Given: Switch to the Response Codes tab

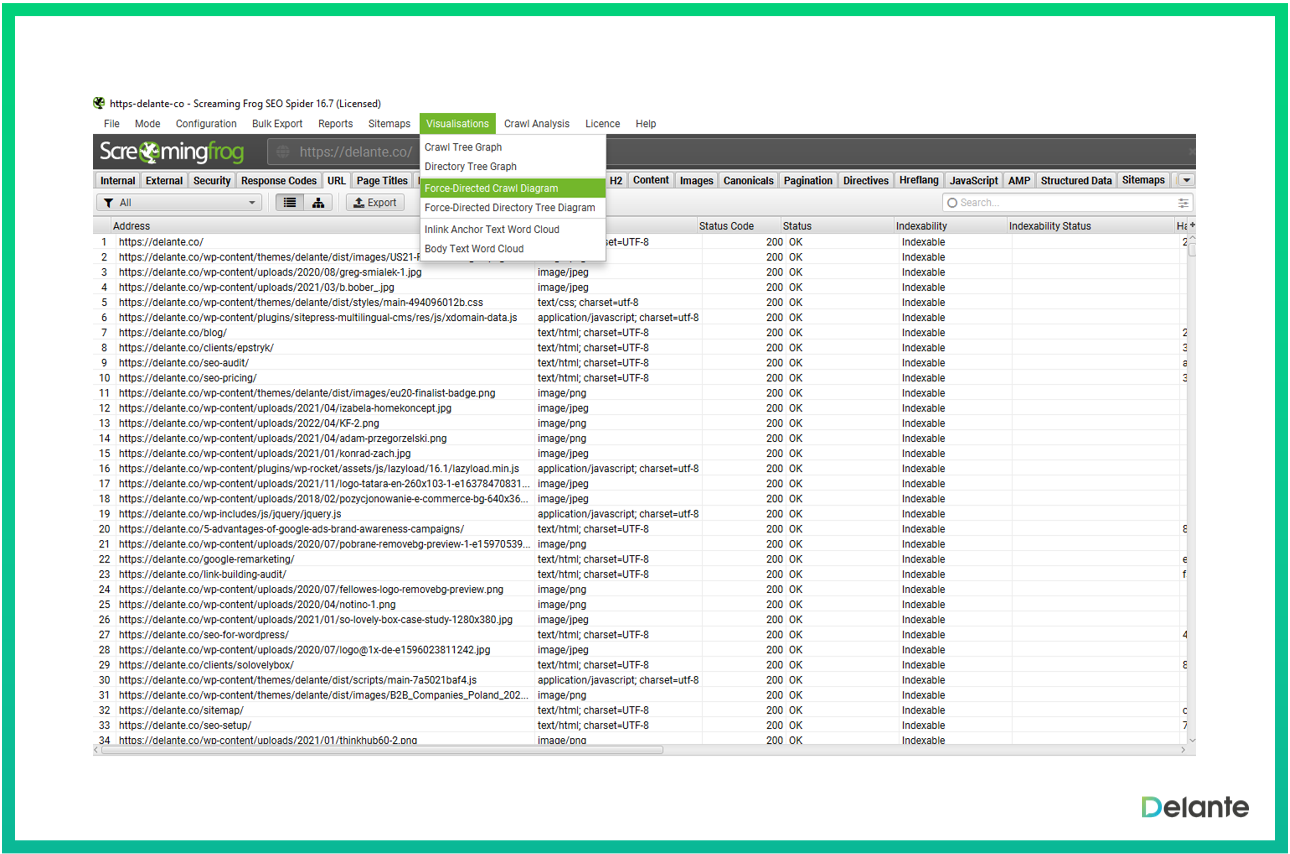Looking at the screenshot, I should tap(279, 181).
